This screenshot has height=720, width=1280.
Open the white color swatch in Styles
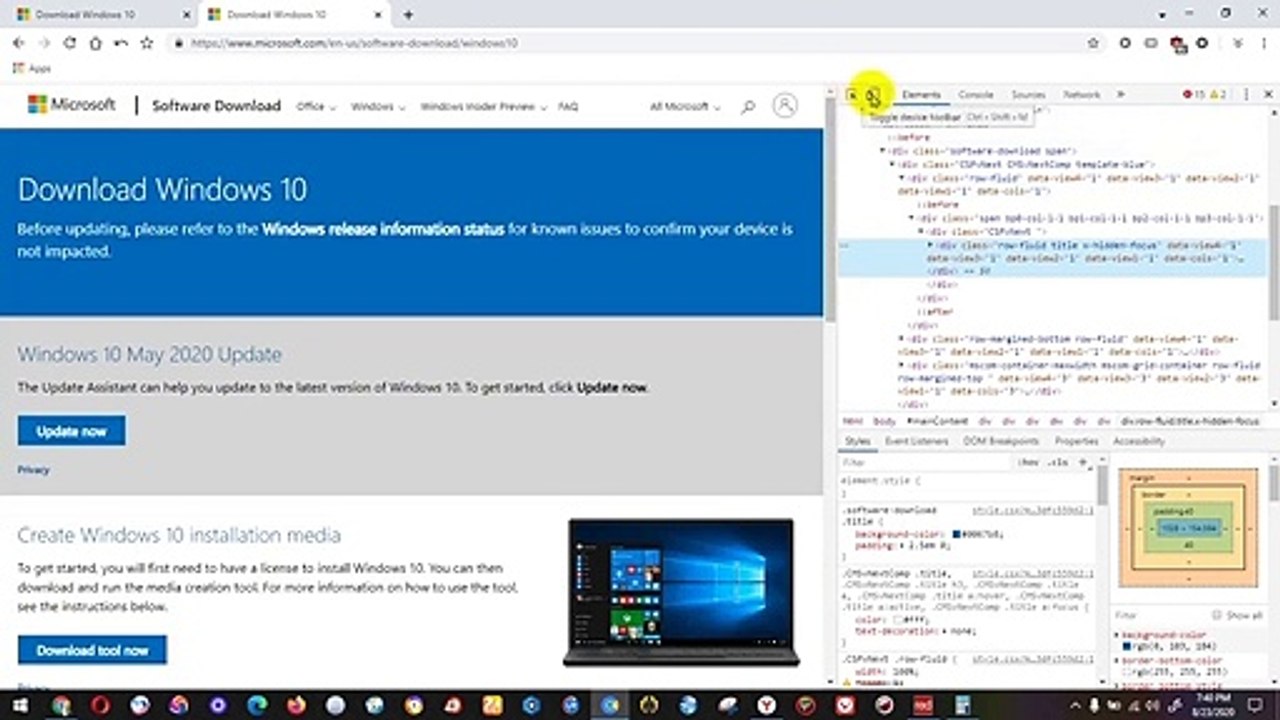pos(899,620)
